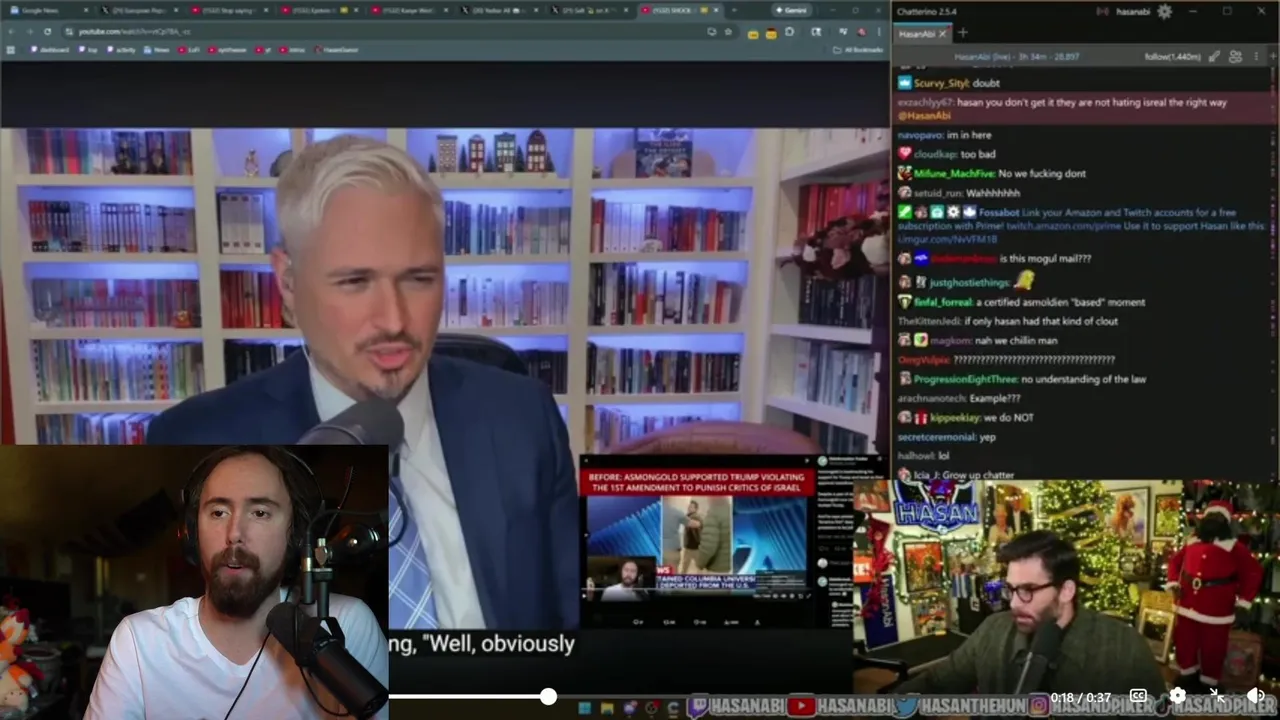The height and width of the screenshot is (720, 1280).
Task: Open the News bookmark
Action: coord(156,49)
